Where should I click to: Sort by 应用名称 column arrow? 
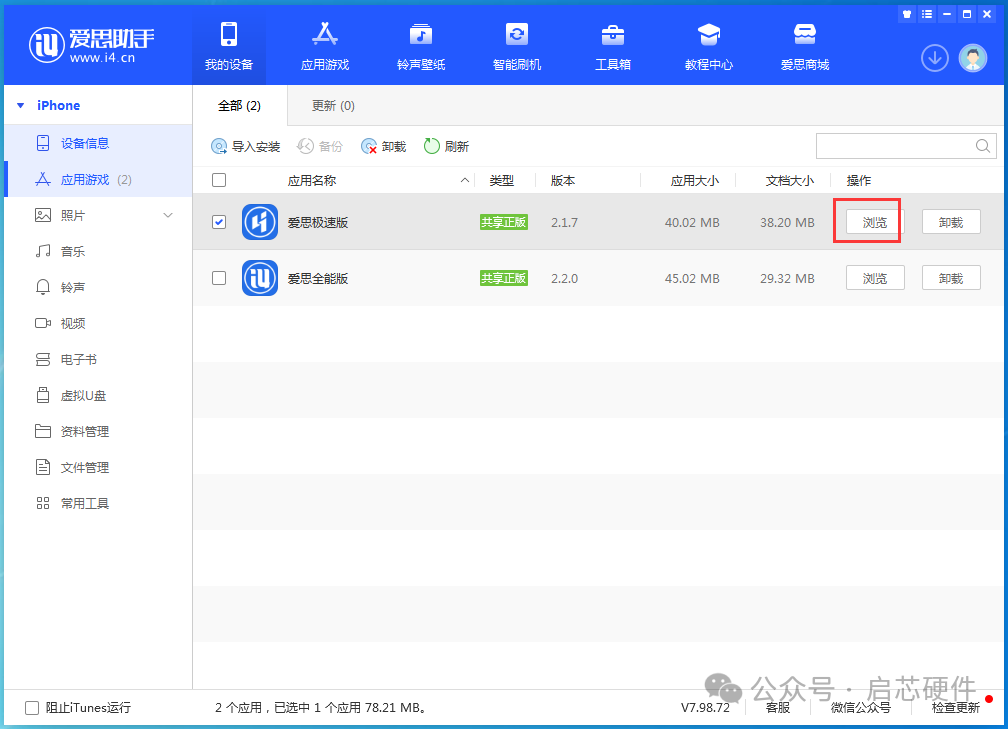465,181
